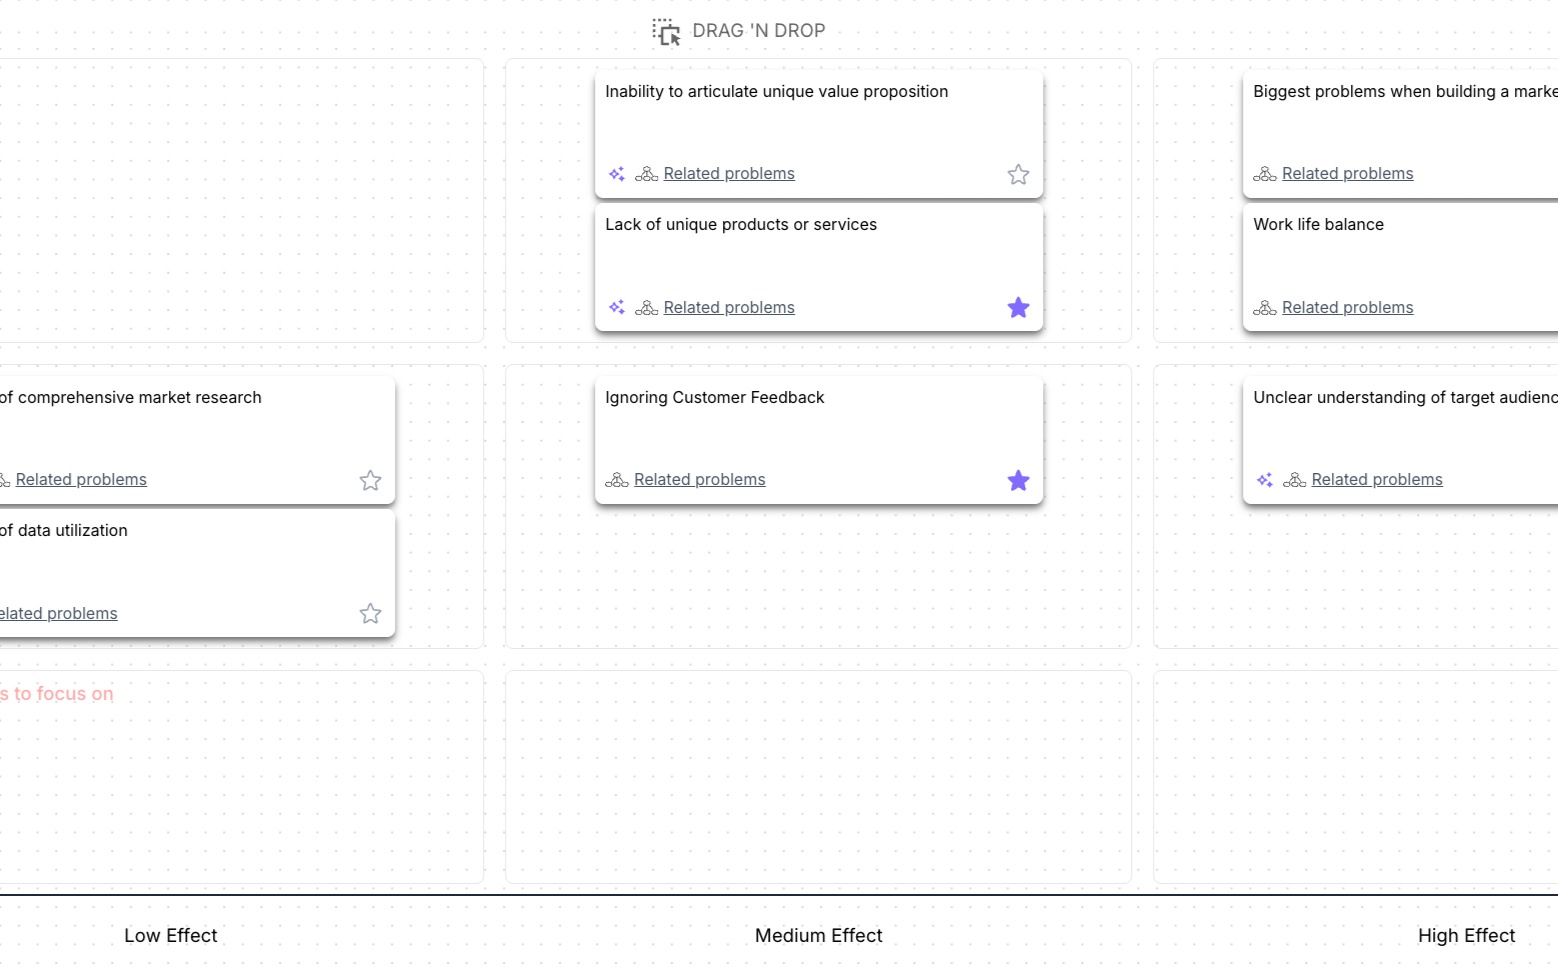Open Related problems for 'Work life balance'
The width and height of the screenshot is (1558, 974).
1347,308
